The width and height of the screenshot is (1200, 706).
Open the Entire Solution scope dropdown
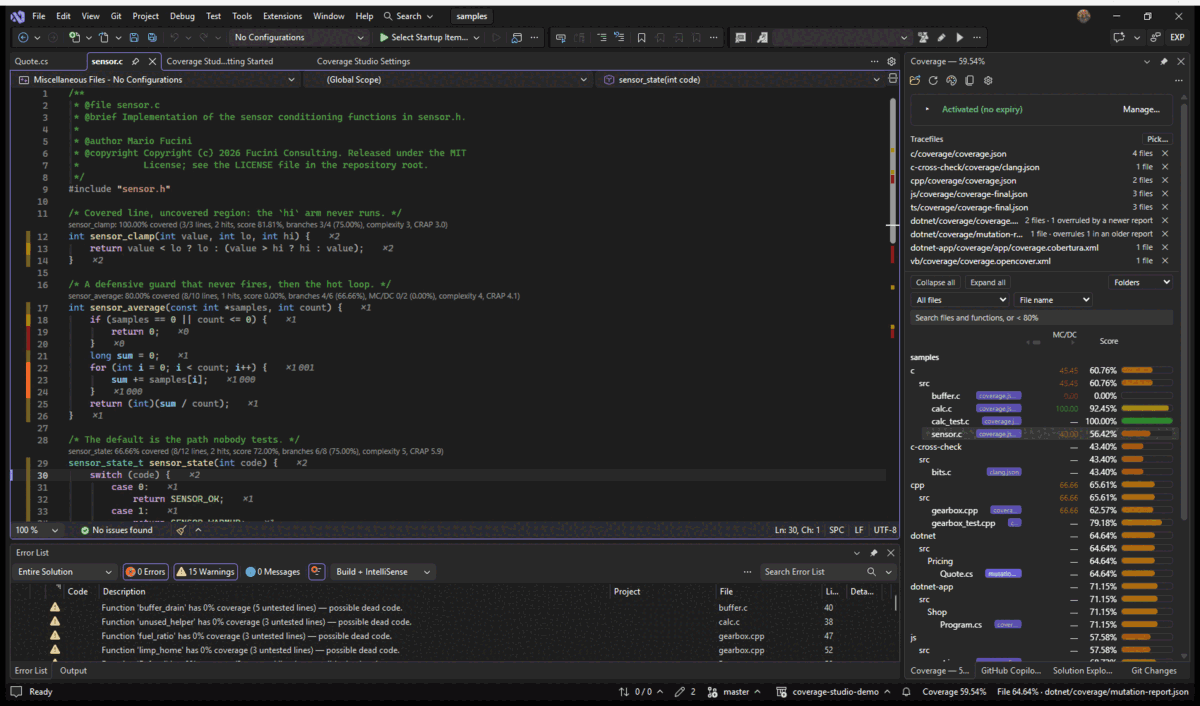65,572
